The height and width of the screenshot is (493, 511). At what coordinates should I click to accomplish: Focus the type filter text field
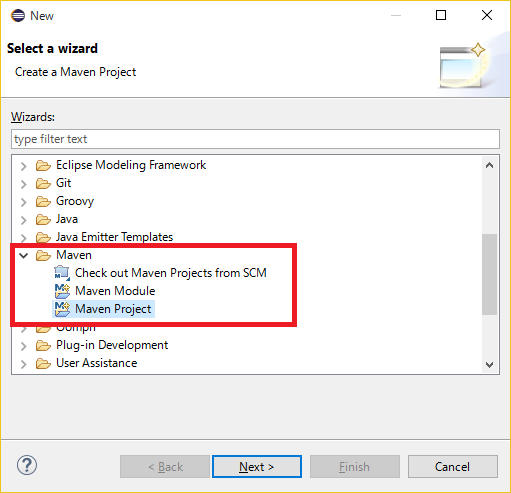pos(255,139)
